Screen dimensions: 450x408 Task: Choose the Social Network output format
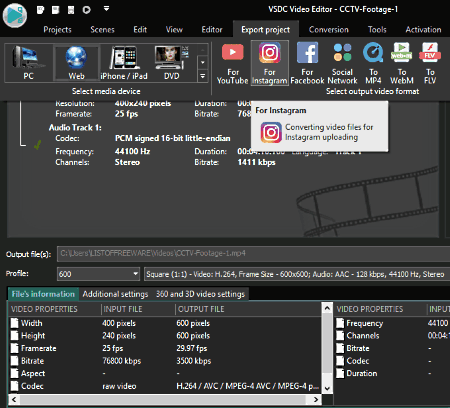pyautogui.click(x=342, y=63)
